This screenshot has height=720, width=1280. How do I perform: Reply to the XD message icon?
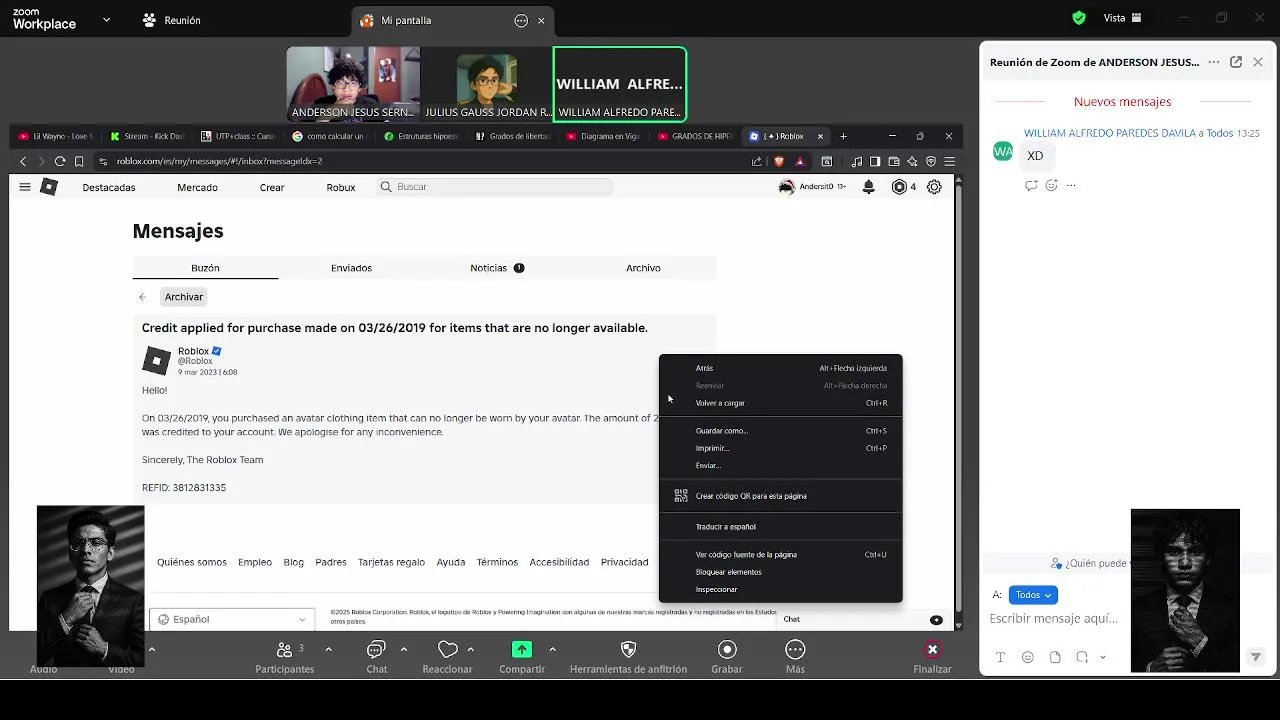pyautogui.click(x=1031, y=185)
